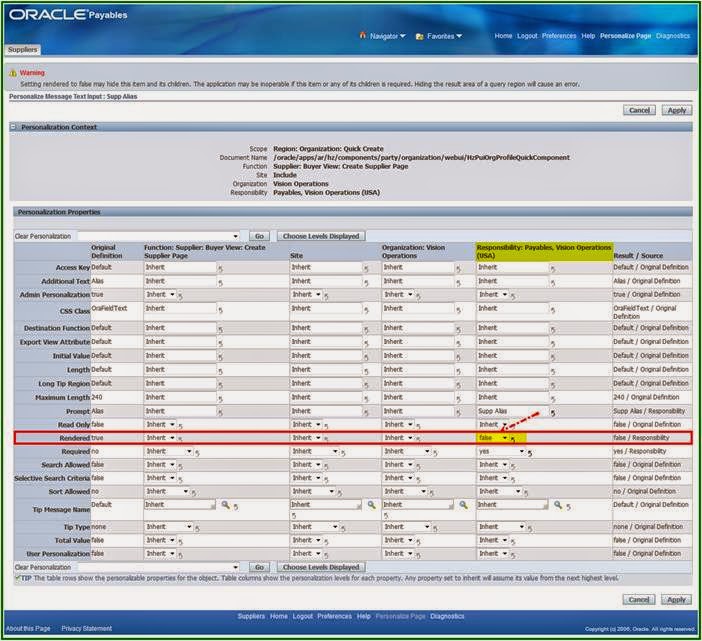Click the revert icon beside Organization-level Initial Value field
The image size is (702, 641).
click(458, 358)
